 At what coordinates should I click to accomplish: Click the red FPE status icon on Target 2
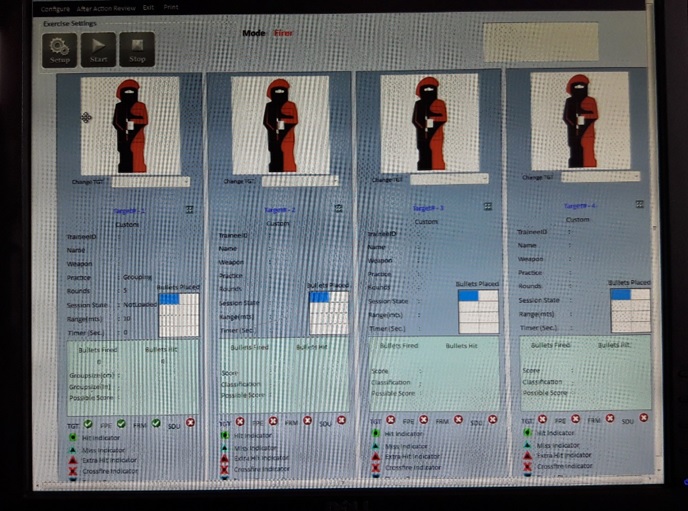click(273, 421)
